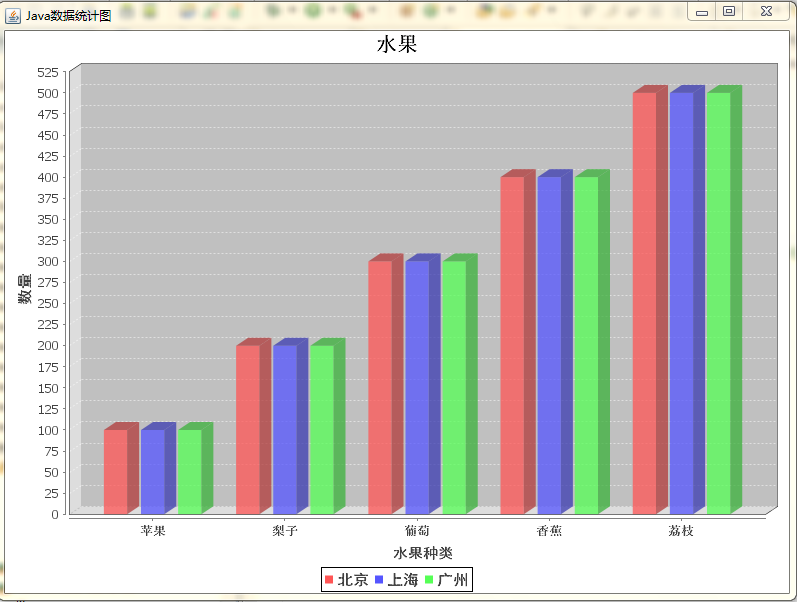797x602 pixels.
Task: Click the 荔枝 category label
Action: click(681, 531)
